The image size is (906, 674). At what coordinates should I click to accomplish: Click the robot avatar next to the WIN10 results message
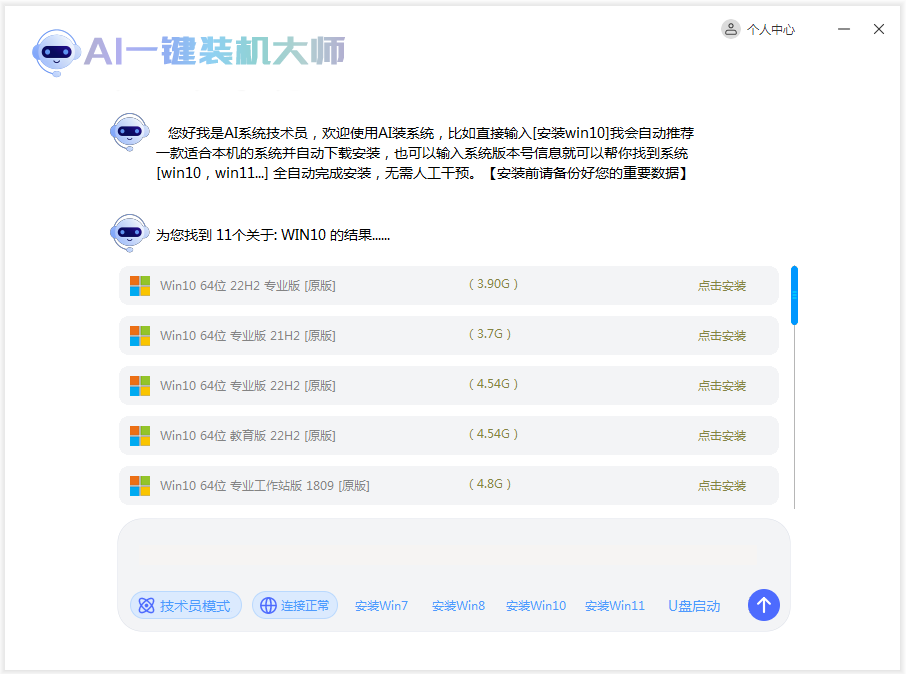[x=129, y=233]
